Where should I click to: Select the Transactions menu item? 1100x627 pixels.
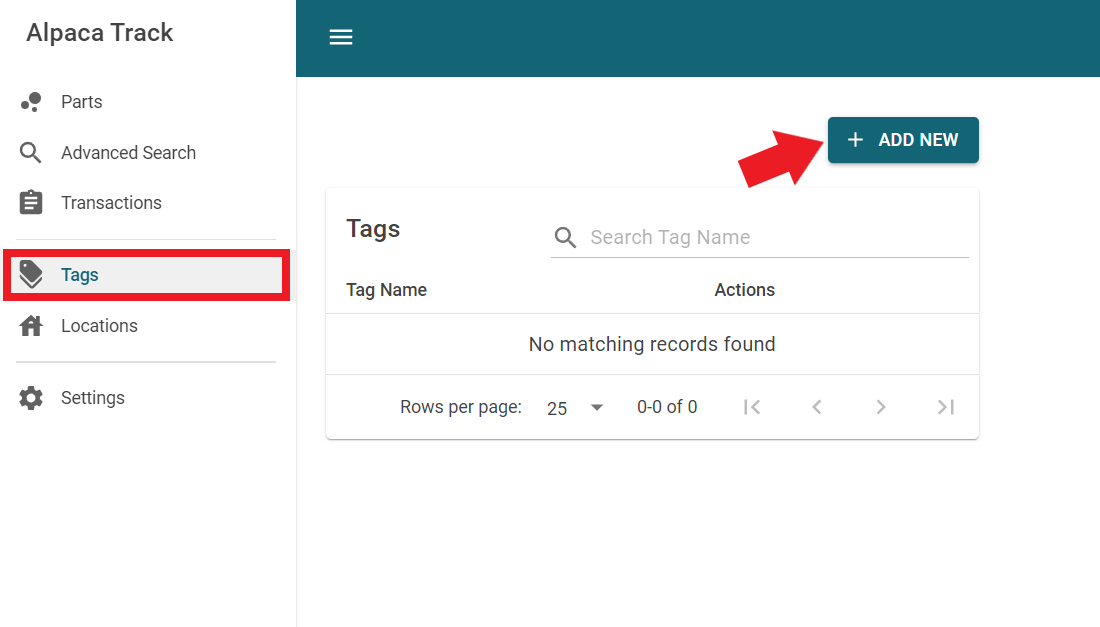pyautogui.click(x=111, y=203)
